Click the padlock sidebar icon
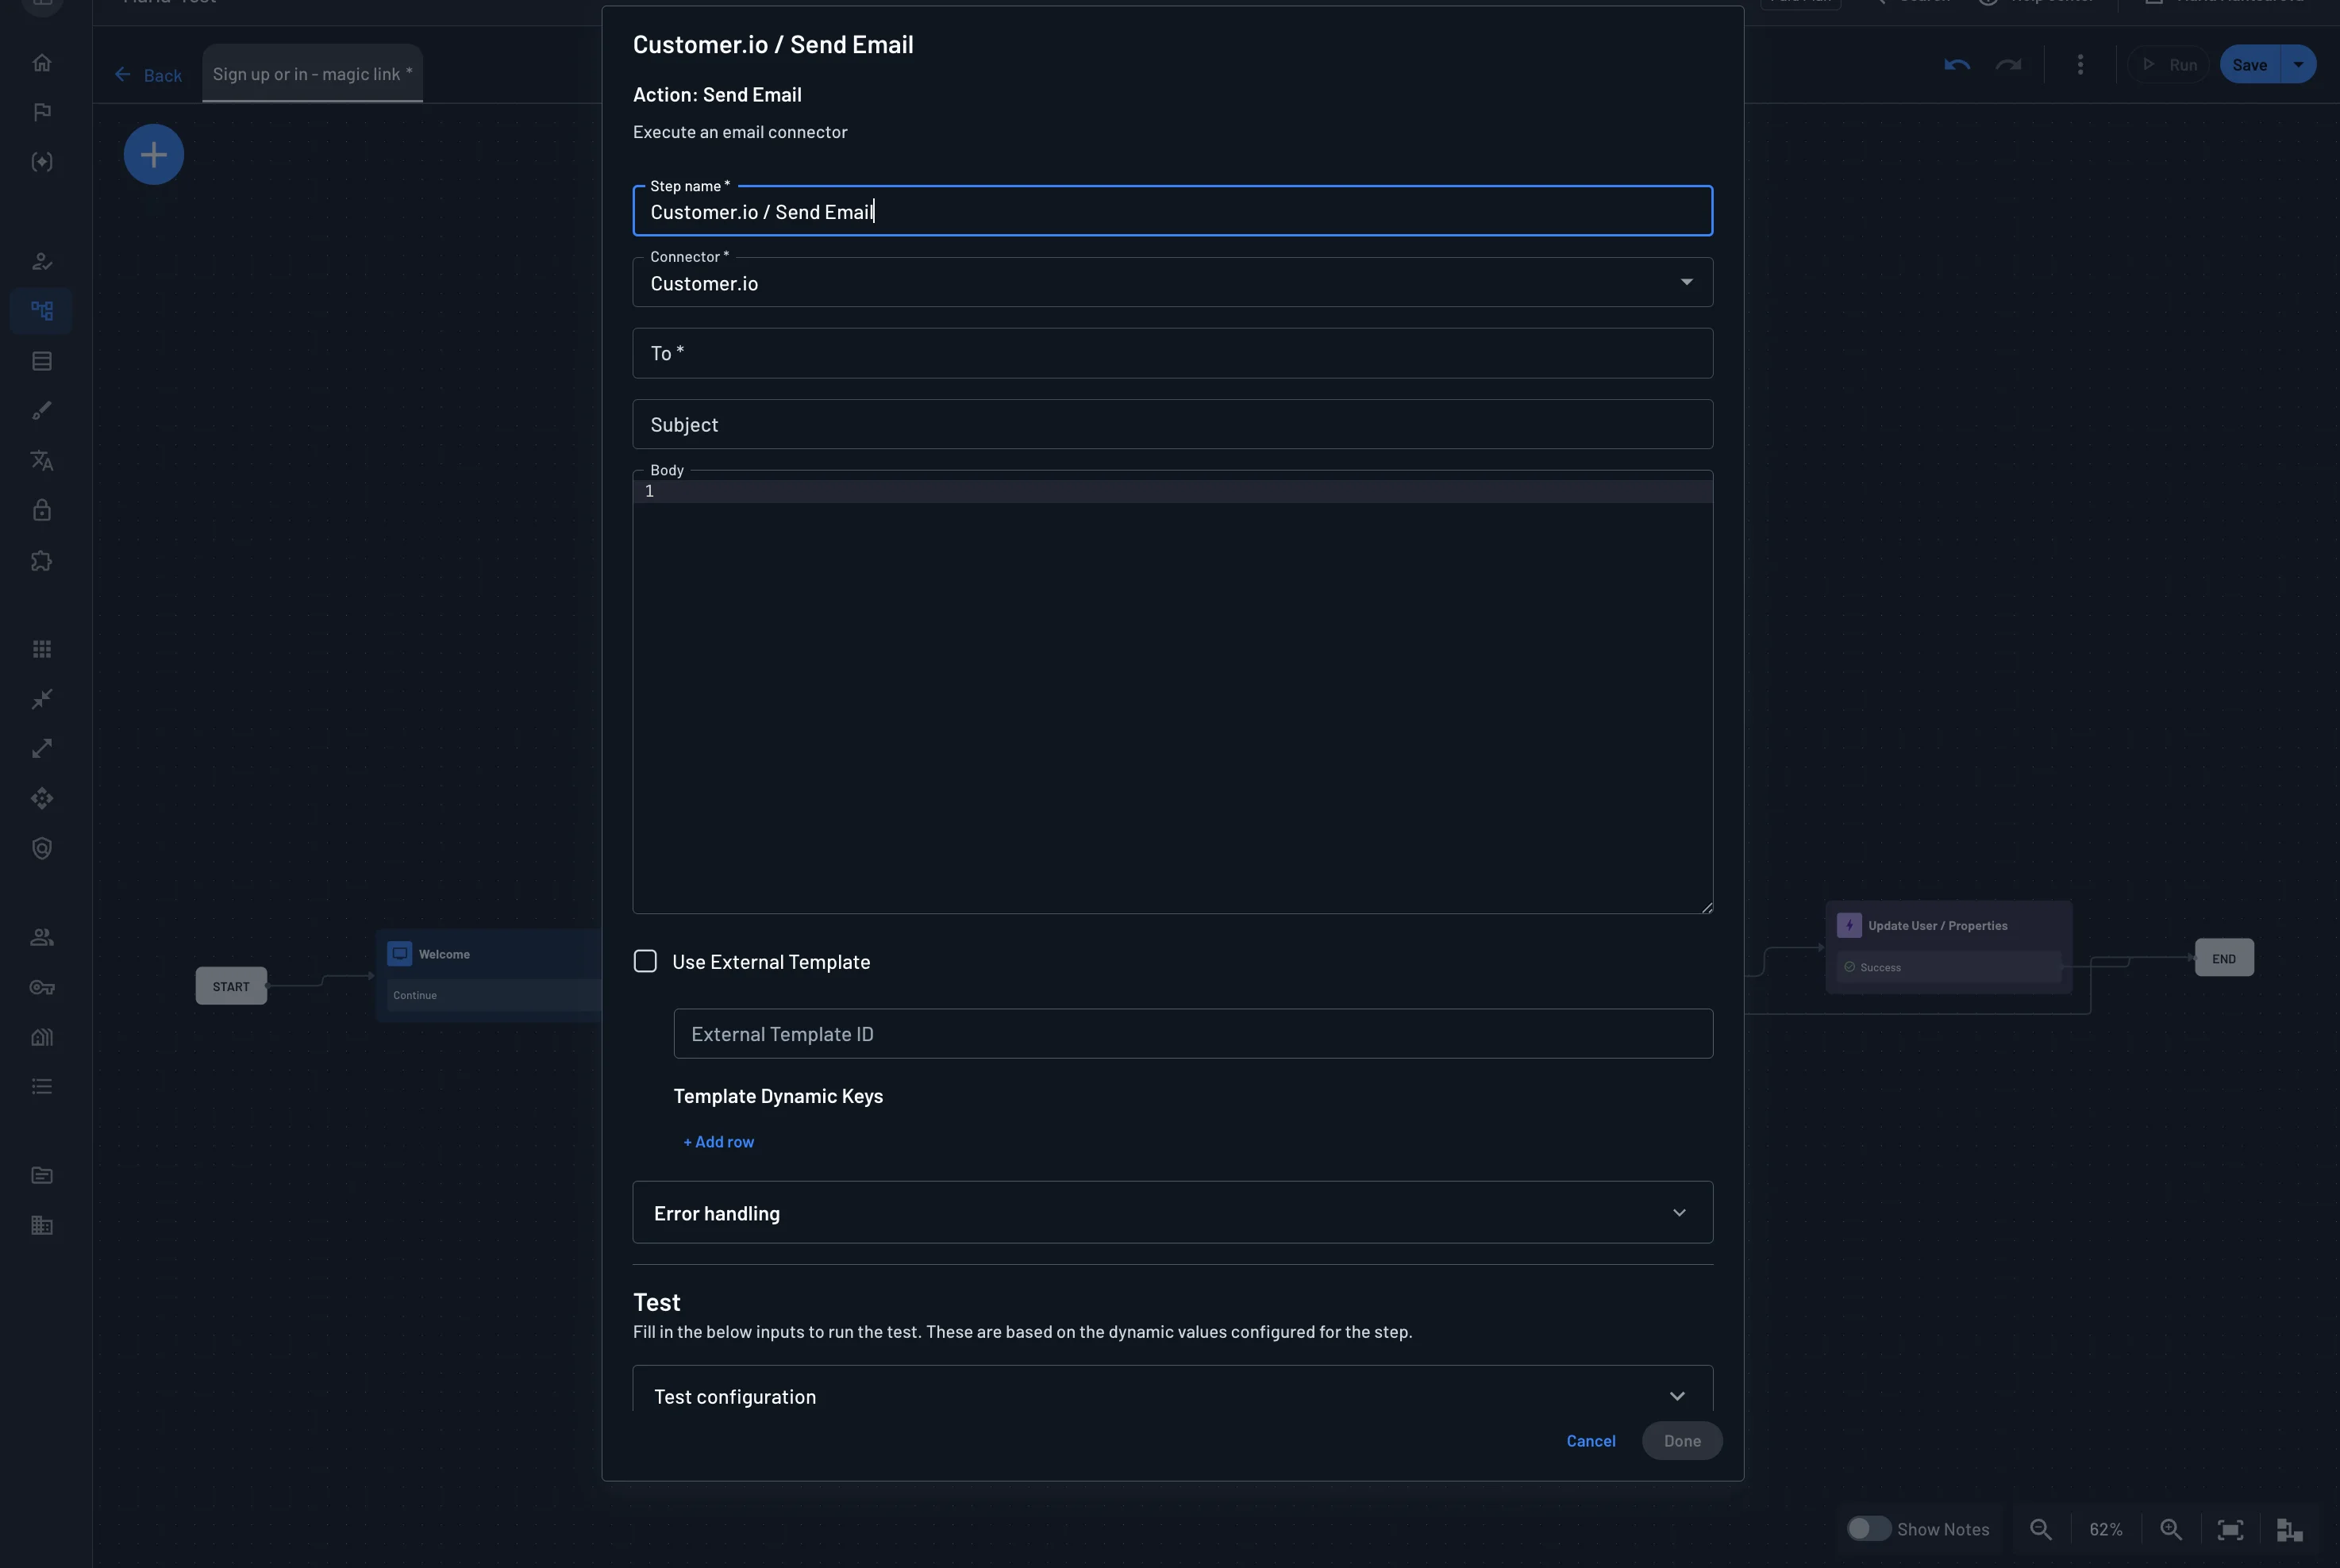2340x1568 pixels. pyautogui.click(x=42, y=510)
